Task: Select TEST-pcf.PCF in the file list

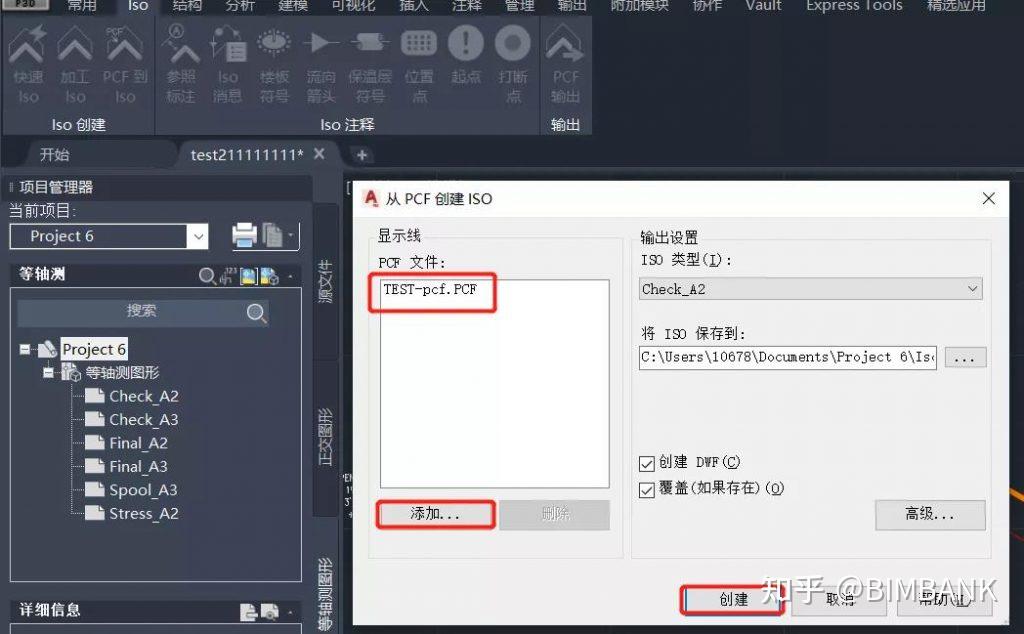Action: 431,293
